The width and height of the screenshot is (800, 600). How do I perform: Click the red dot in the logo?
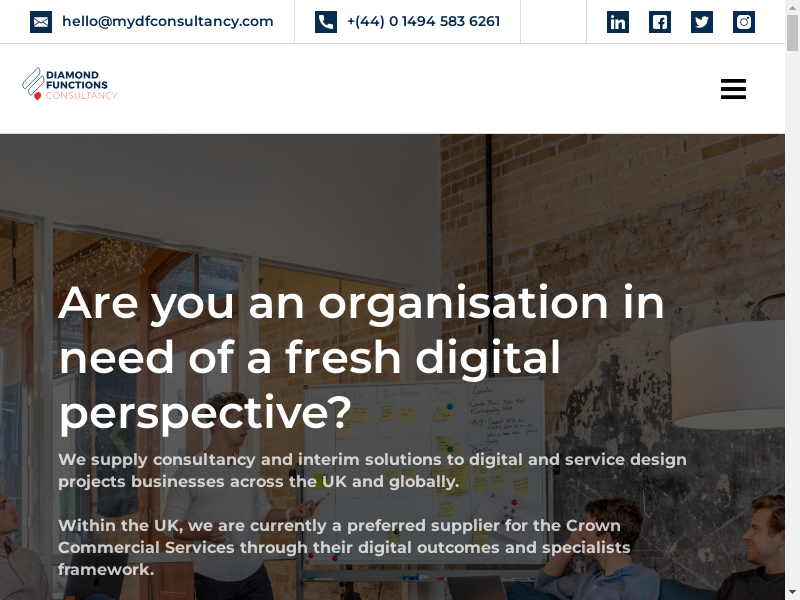(x=37, y=96)
